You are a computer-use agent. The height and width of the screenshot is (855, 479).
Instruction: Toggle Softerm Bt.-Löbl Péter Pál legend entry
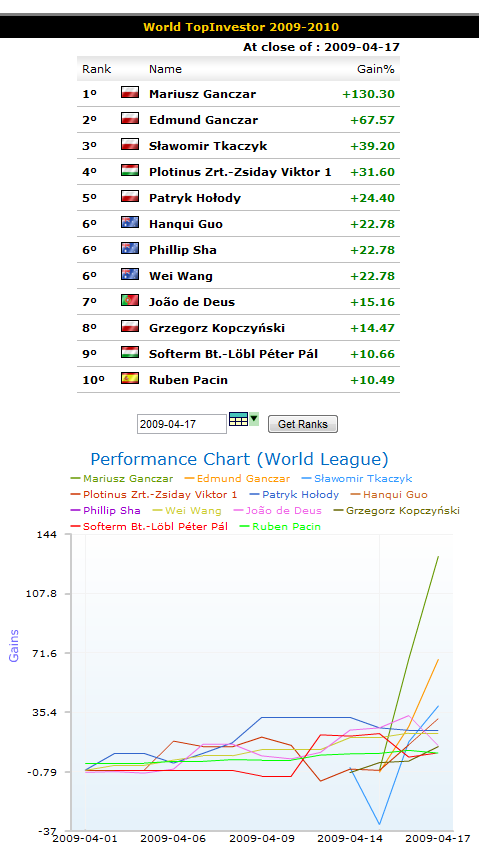(x=149, y=527)
